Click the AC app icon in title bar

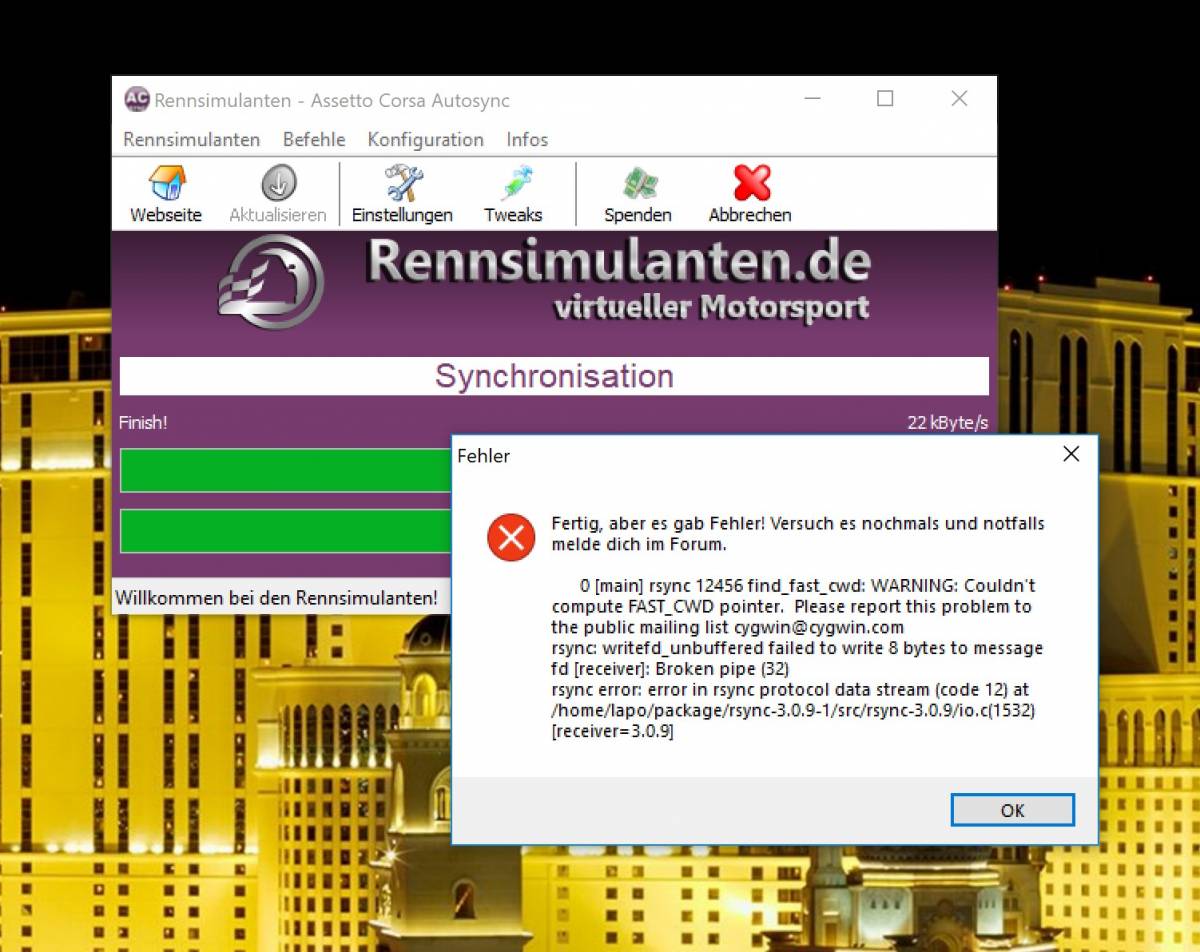[x=136, y=100]
